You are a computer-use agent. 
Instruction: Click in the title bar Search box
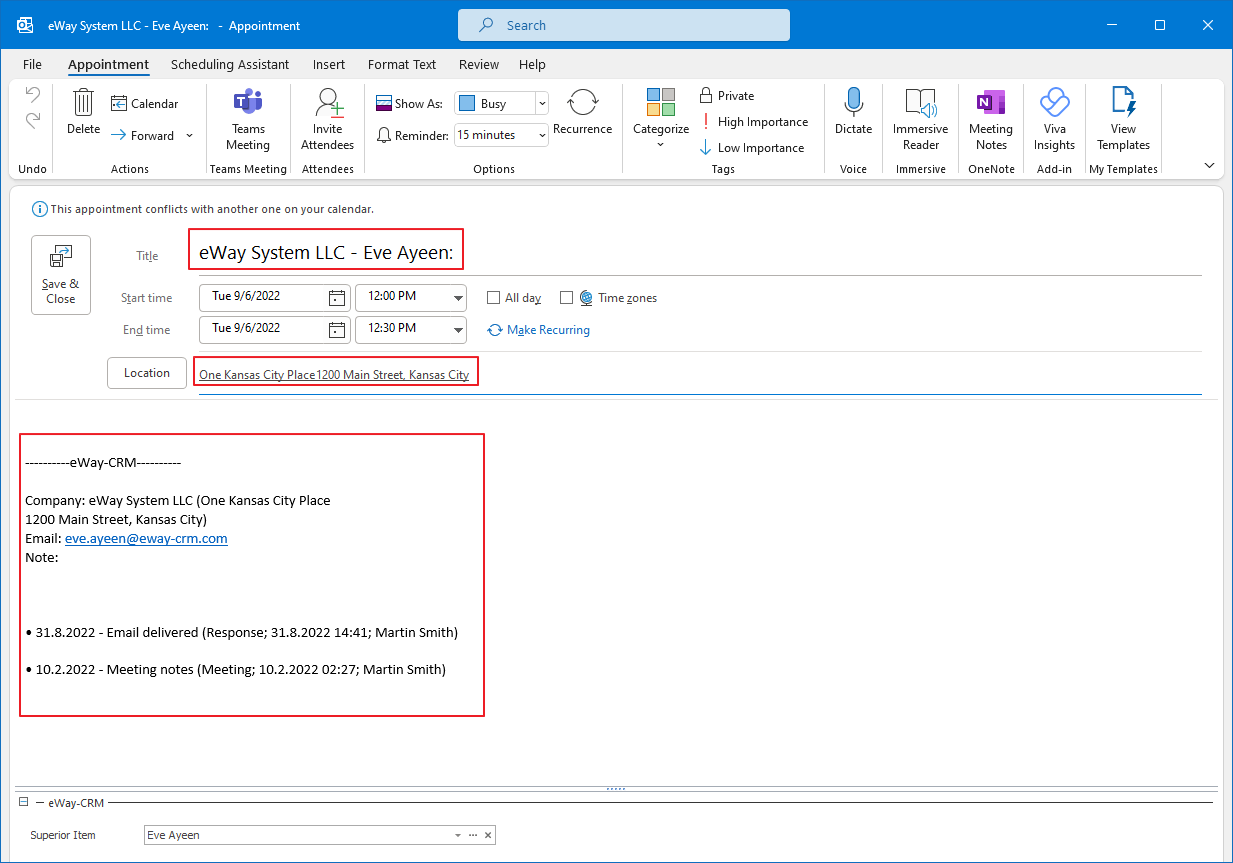(x=624, y=25)
